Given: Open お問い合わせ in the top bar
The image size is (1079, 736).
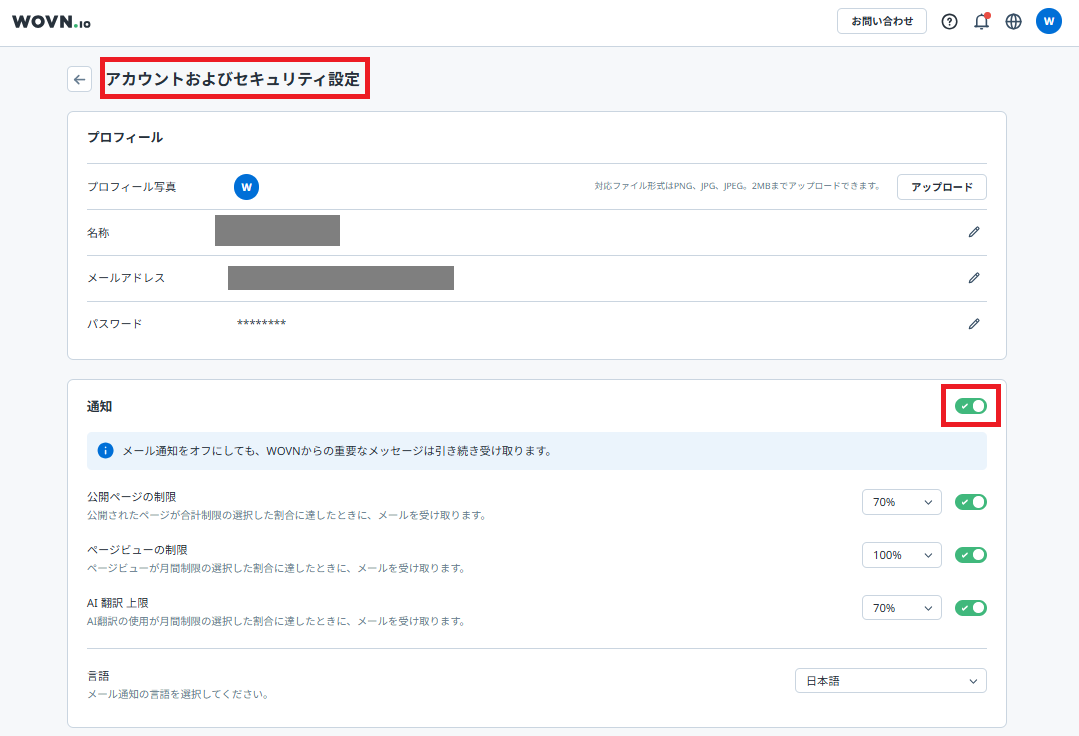Looking at the screenshot, I should pyautogui.click(x=881, y=20).
